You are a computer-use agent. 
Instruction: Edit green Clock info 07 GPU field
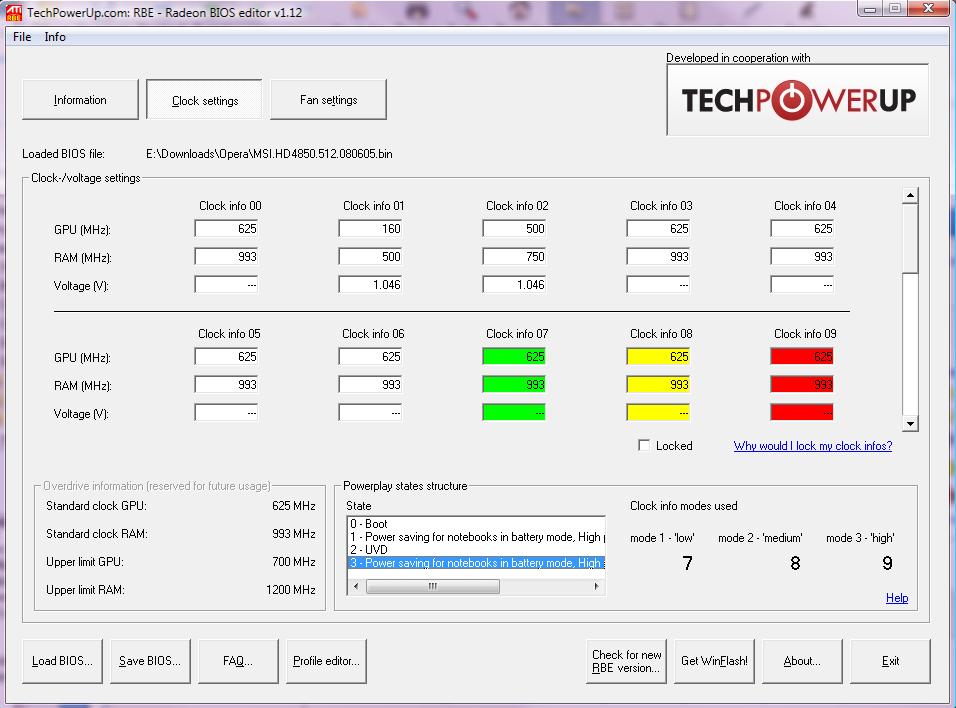point(514,357)
